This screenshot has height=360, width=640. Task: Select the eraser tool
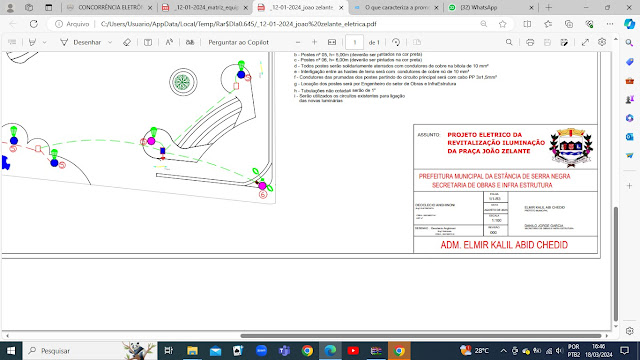[x=127, y=42]
